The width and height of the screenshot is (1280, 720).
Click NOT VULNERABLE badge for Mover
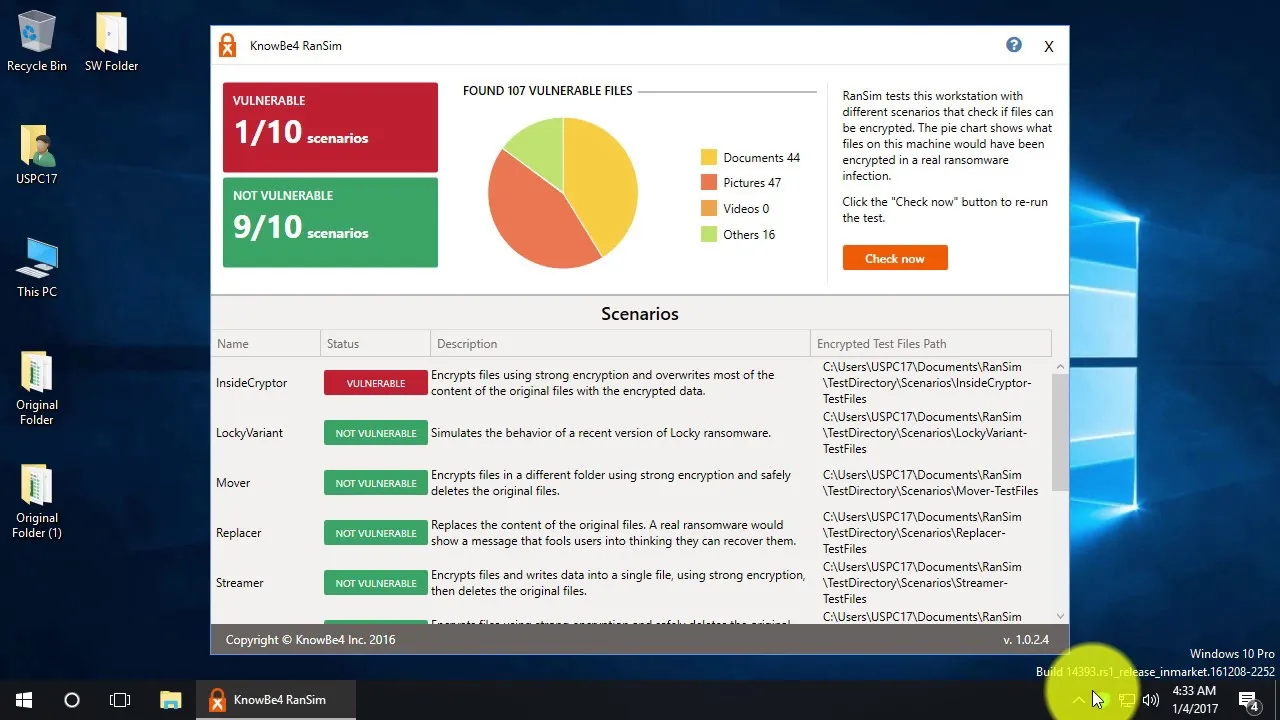pos(376,483)
